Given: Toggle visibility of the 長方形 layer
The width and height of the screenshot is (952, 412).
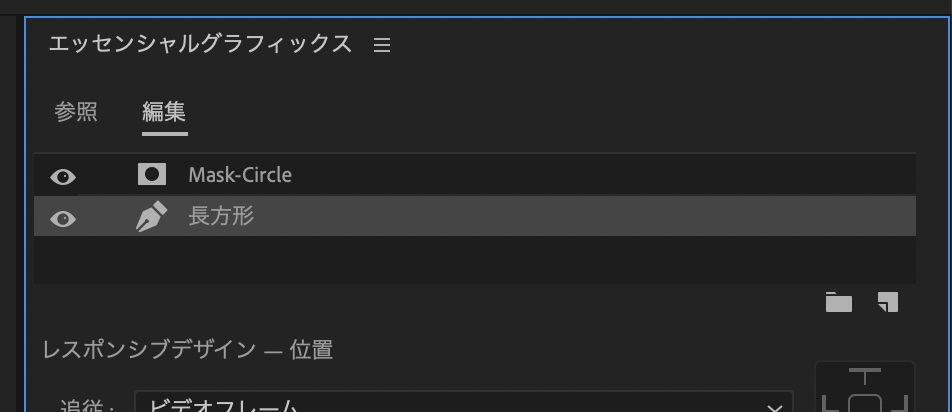Looking at the screenshot, I should coord(63,219).
